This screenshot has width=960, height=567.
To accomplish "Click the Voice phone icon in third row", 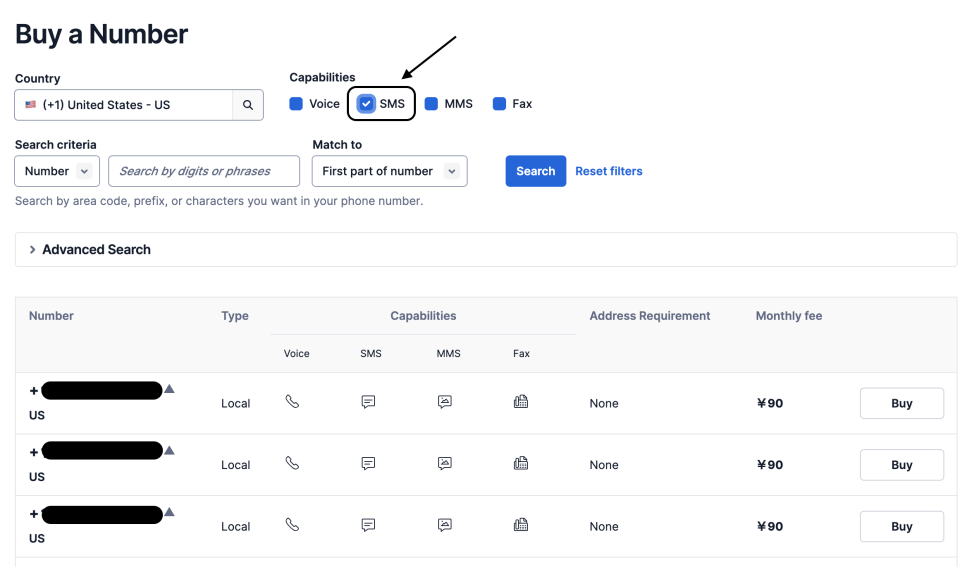I will pos(292,525).
